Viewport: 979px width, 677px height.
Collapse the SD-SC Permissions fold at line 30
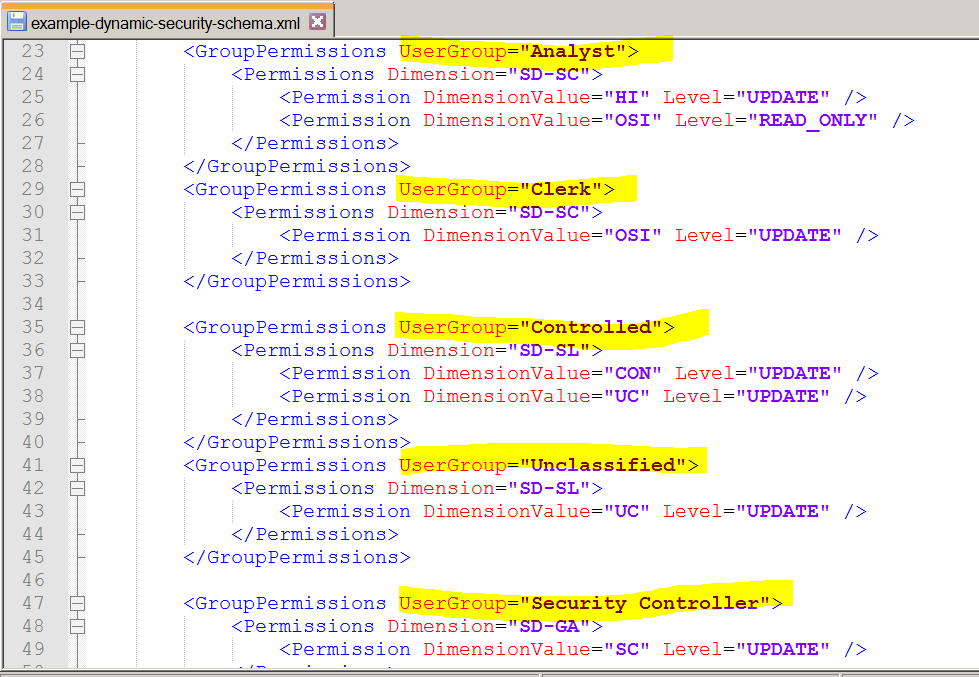pyautogui.click(x=78, y=212)
